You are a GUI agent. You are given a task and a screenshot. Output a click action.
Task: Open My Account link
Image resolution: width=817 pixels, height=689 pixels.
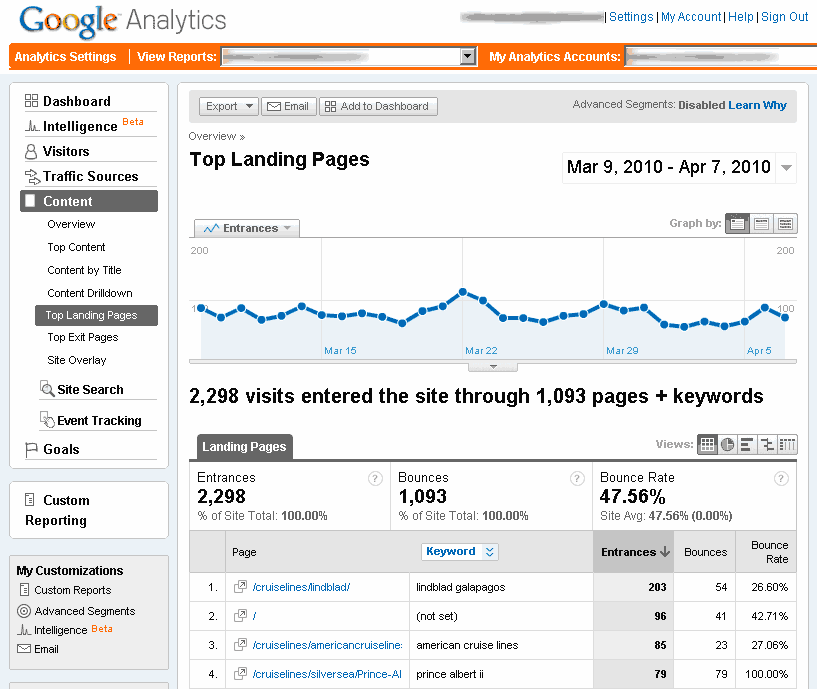click(x=691, y=17)
